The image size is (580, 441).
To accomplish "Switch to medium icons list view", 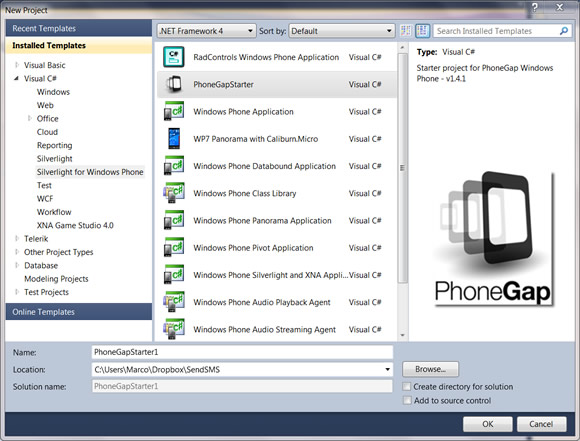I will [422, 31].
